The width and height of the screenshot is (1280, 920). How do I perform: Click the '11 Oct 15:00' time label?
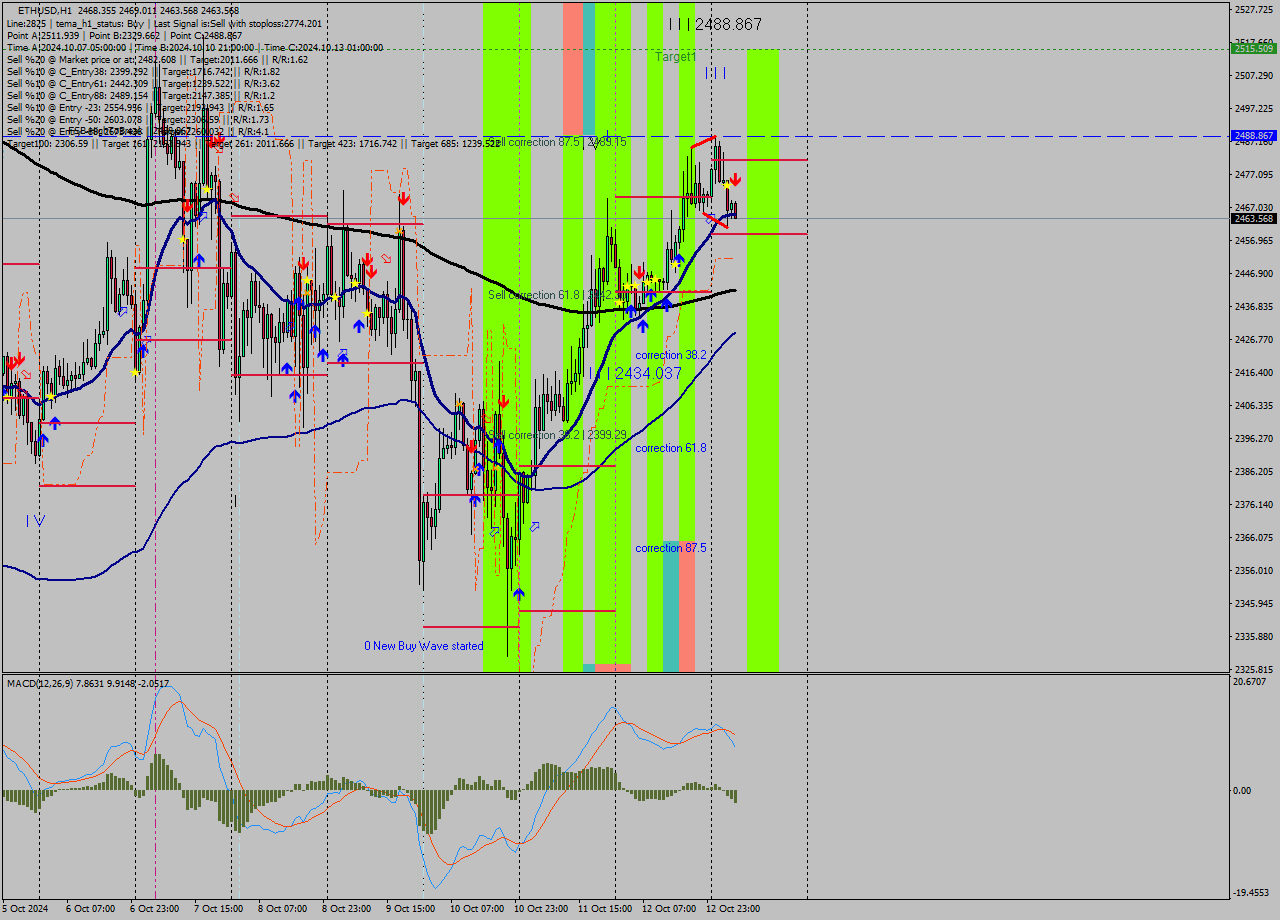coord(605,909)
